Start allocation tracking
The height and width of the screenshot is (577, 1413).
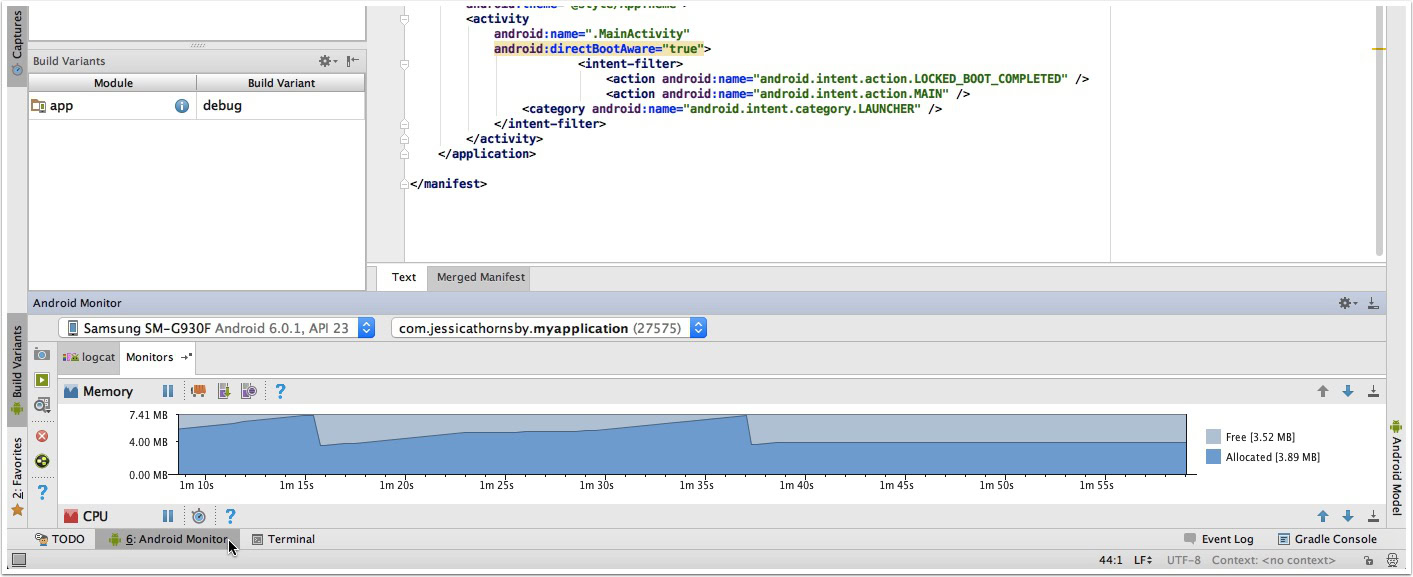pos(248,391)
